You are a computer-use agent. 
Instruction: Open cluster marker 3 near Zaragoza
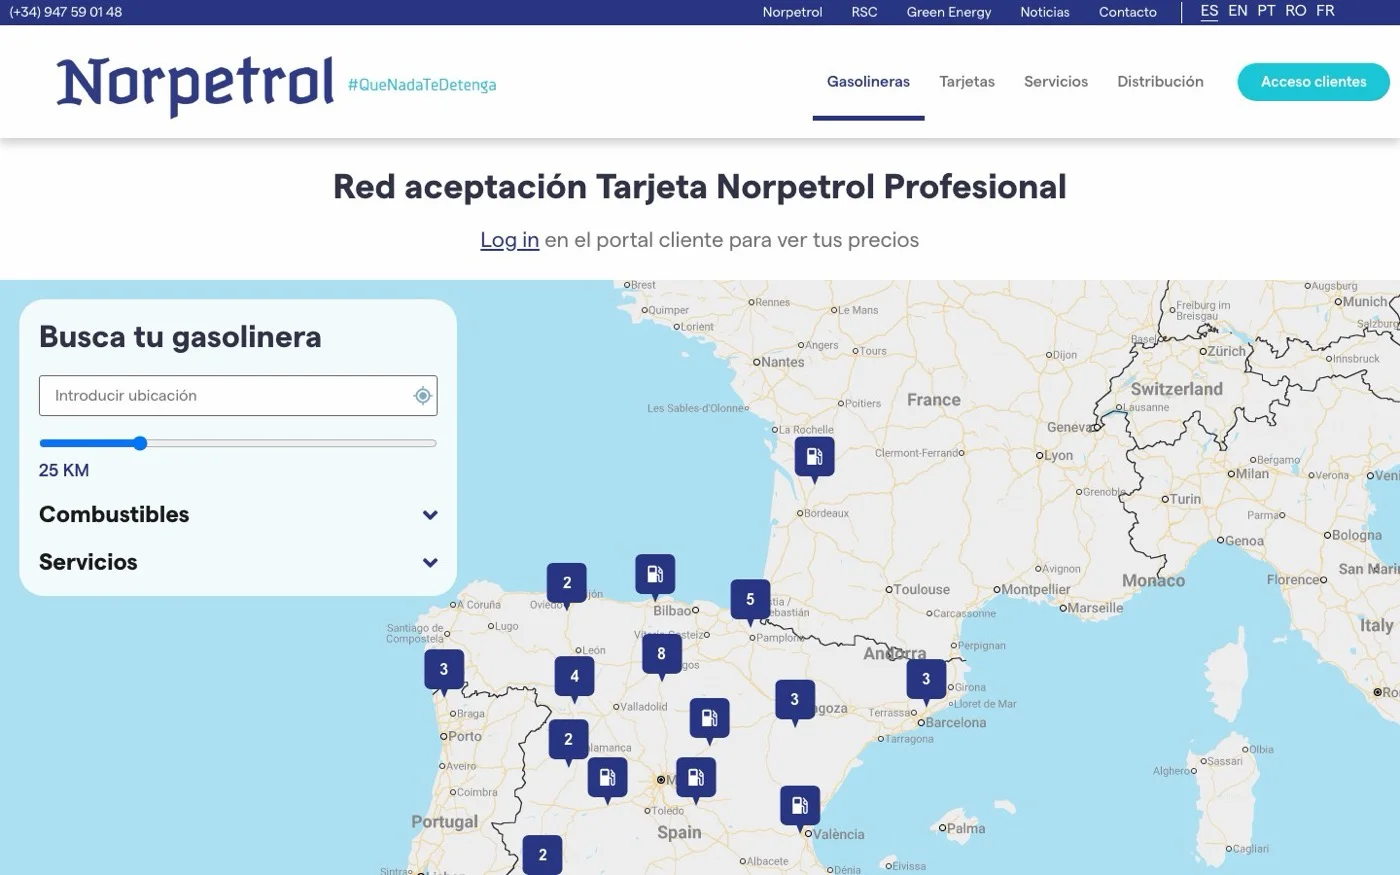(x=795, y=700)
